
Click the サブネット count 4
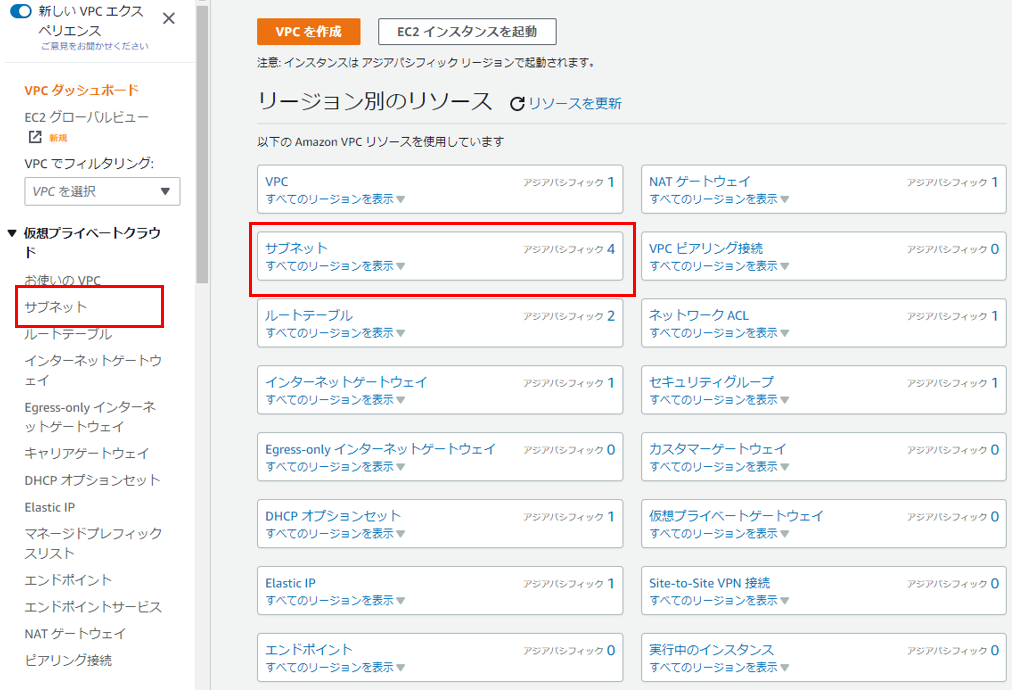611,249
